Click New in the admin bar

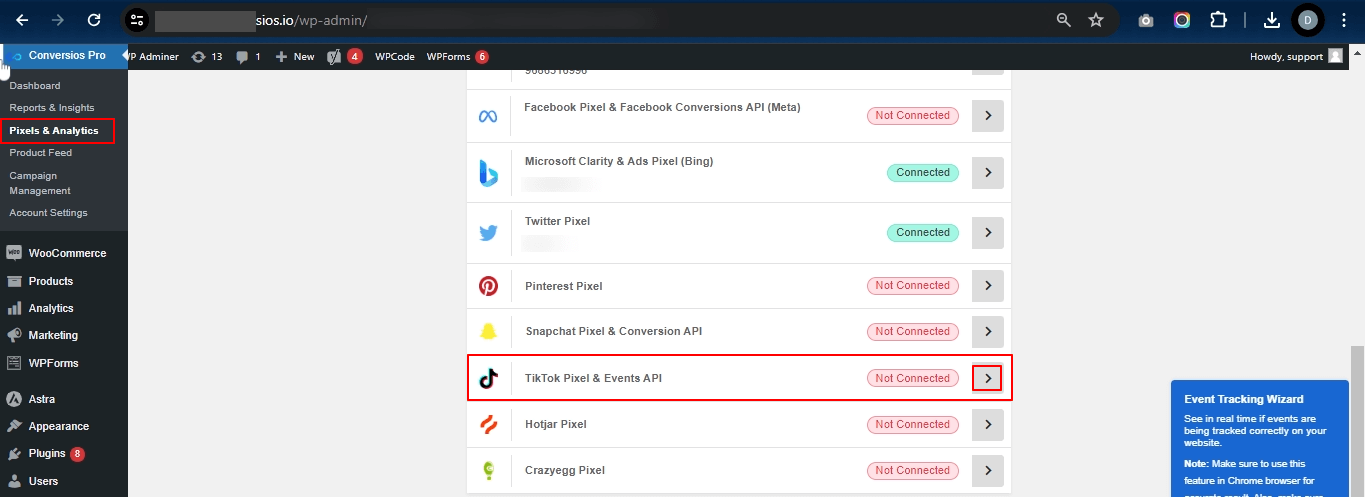[x=295, y=57]
